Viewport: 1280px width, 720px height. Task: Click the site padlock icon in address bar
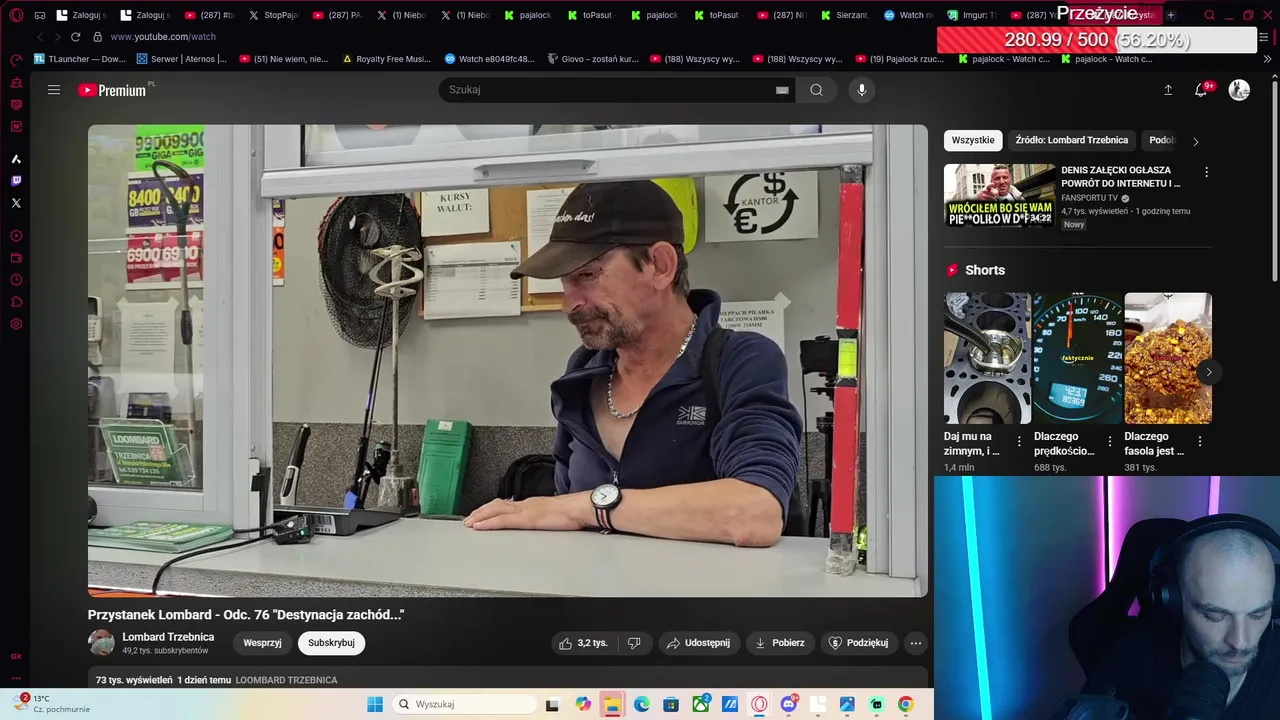97,37
